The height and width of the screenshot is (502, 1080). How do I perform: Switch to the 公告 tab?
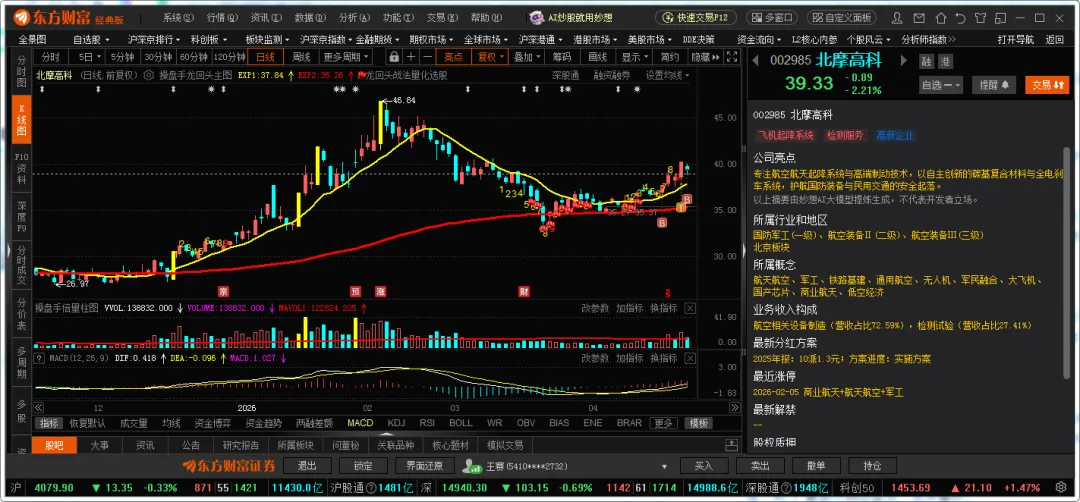(x=191, y=446)
